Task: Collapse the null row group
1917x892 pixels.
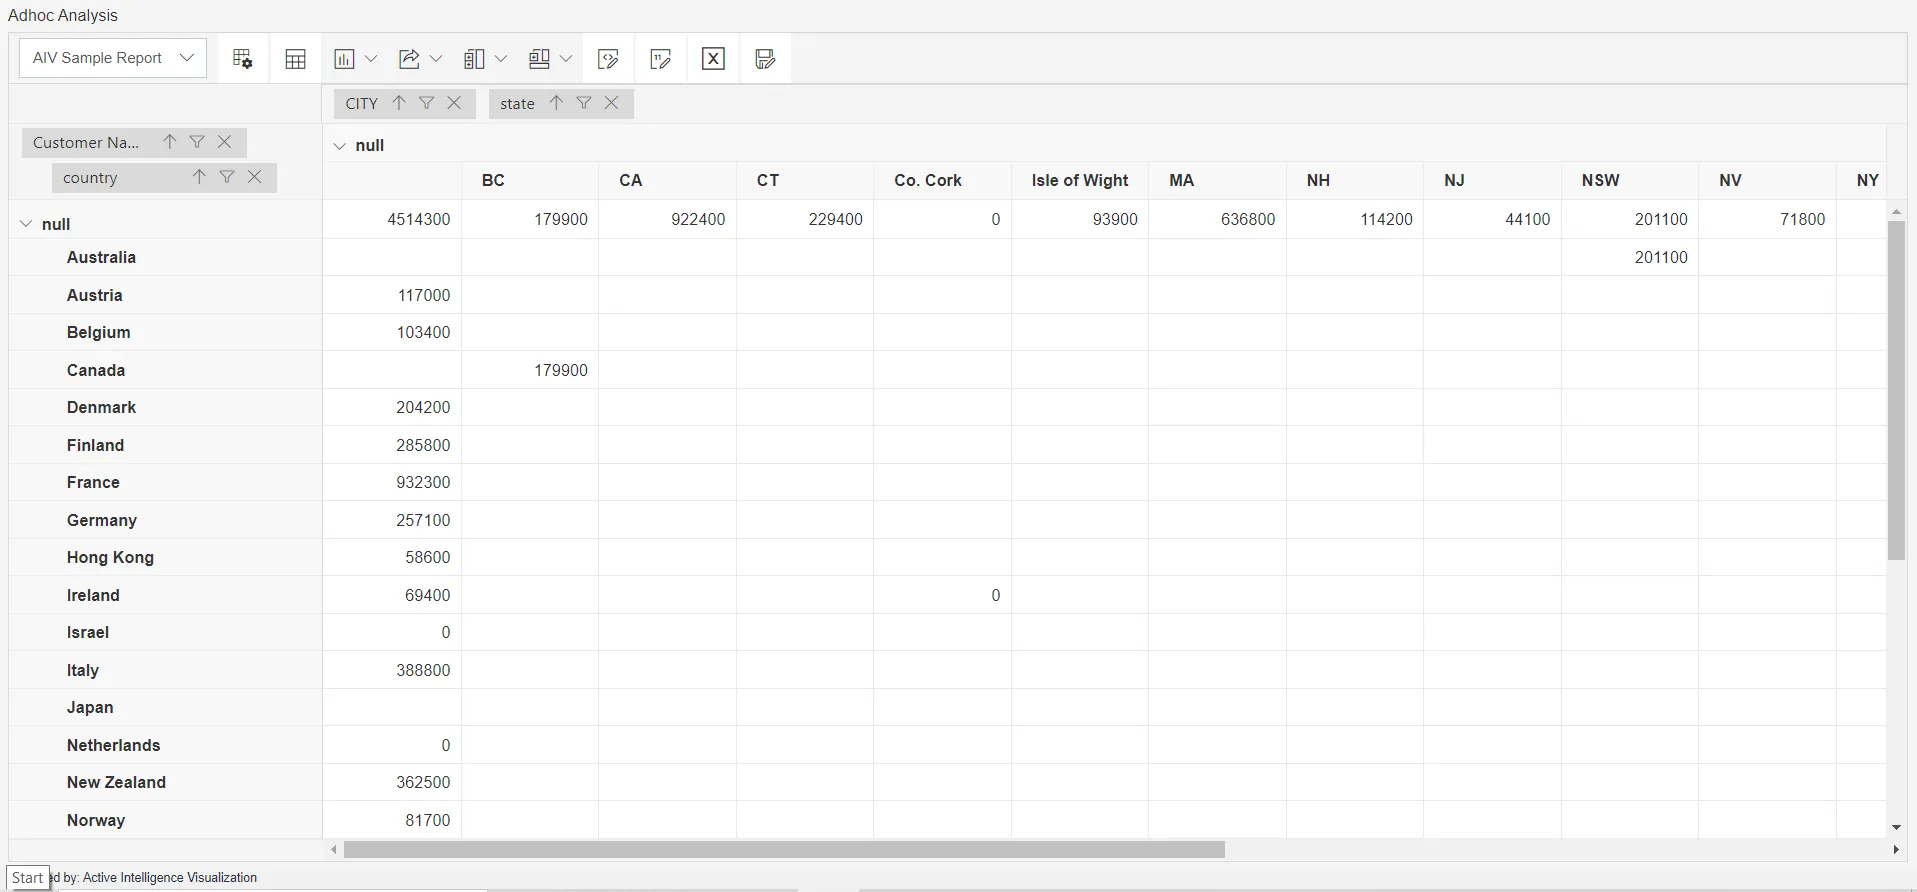Action: point(27,224)
